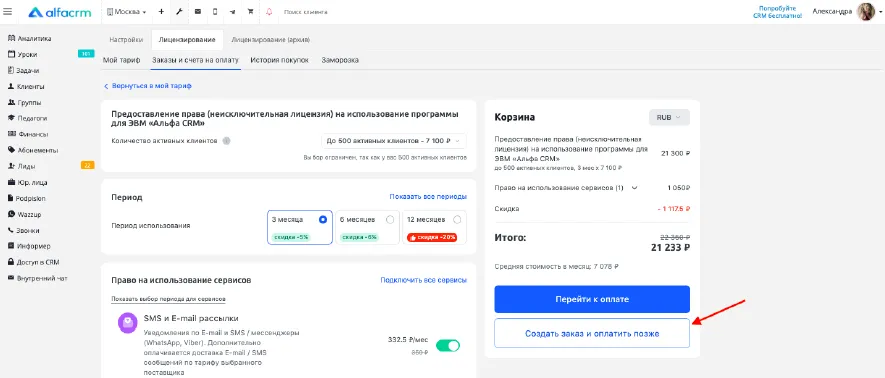The width and height of the screenshot is (885, 378).
Task: Click Подключить все сервисы link
Action: coord(423,280)
